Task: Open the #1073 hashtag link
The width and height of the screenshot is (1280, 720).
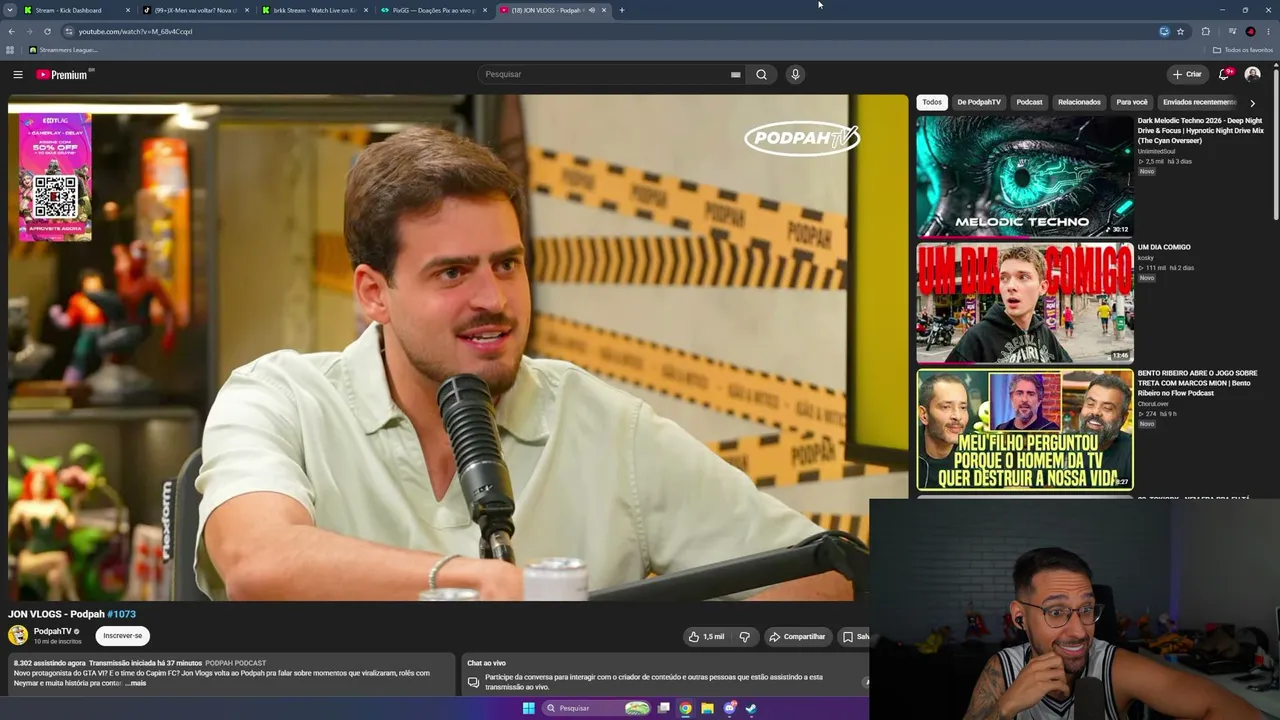Action: 122,614
